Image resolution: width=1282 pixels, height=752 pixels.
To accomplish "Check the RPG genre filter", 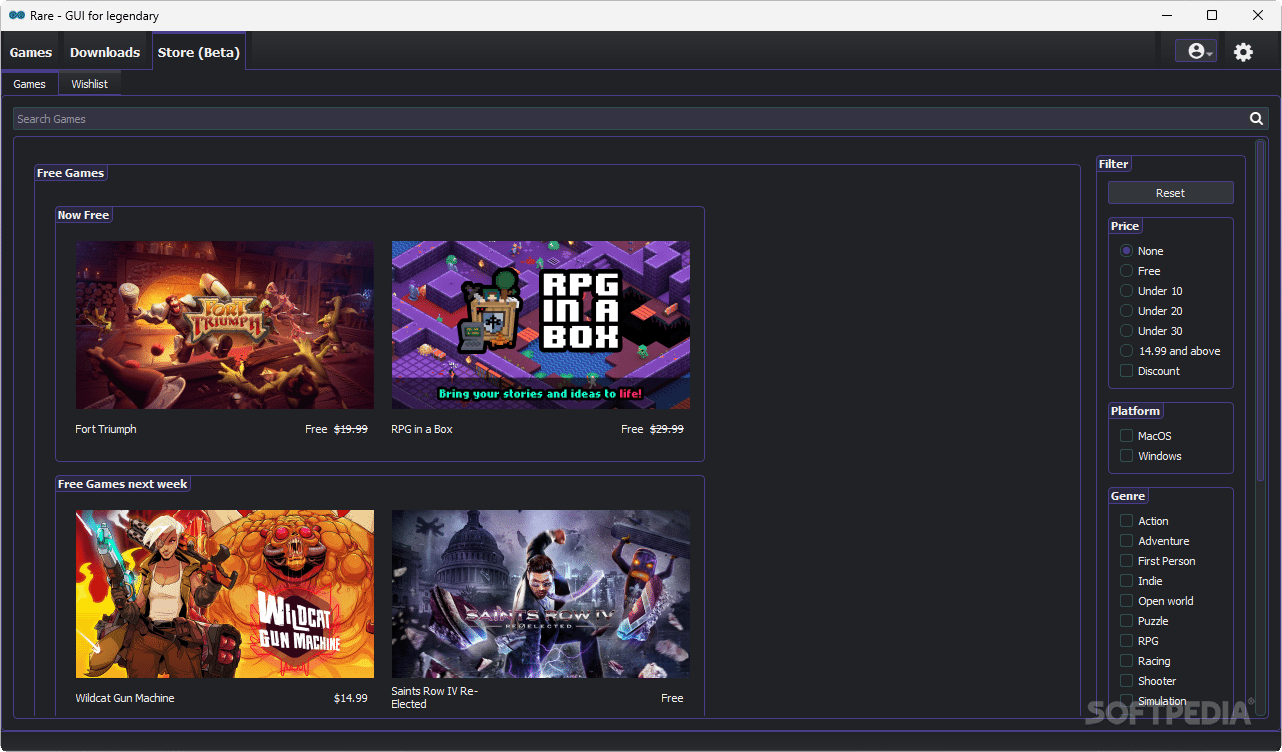I will pos(1126,641).
